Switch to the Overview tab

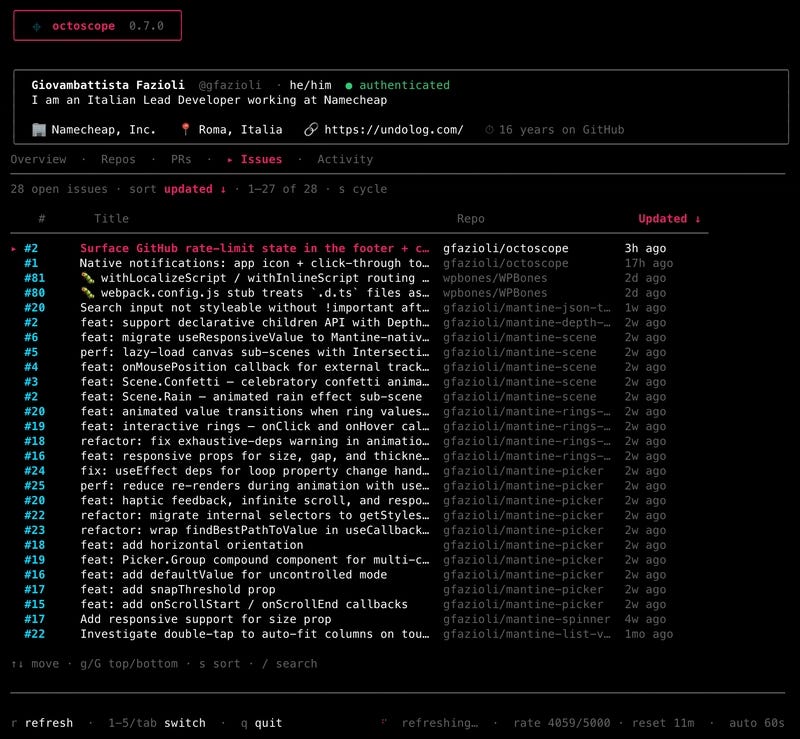pos(38,159)
